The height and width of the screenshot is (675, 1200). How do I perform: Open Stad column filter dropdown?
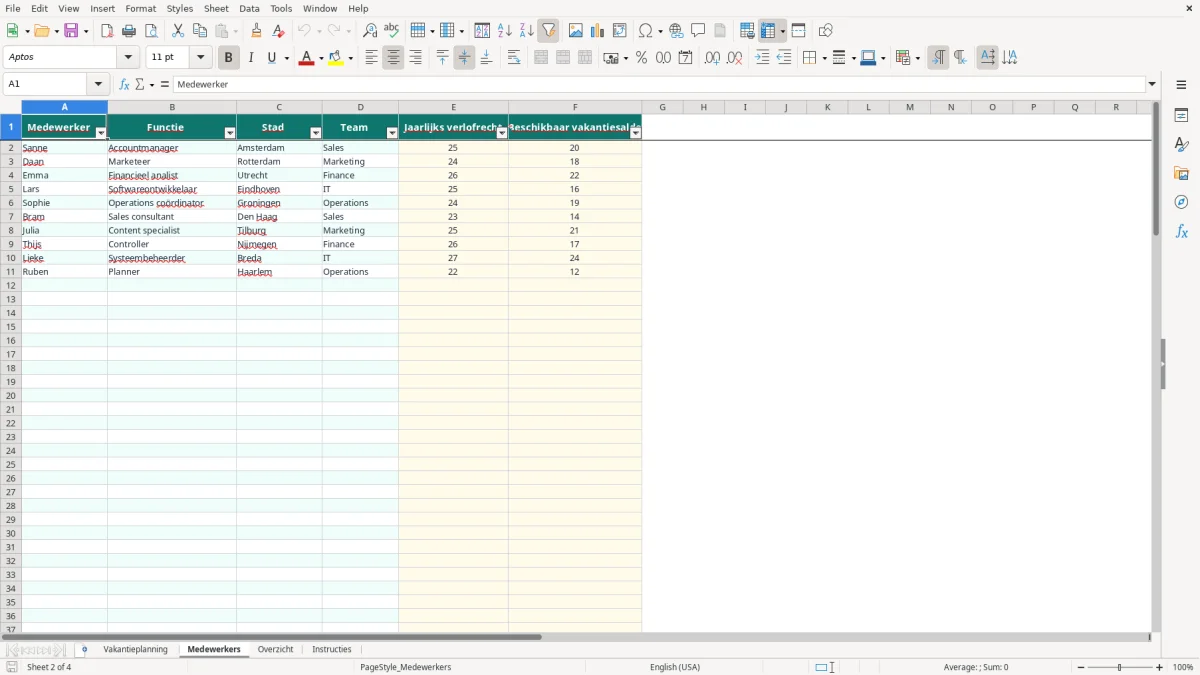coord(316,133)
